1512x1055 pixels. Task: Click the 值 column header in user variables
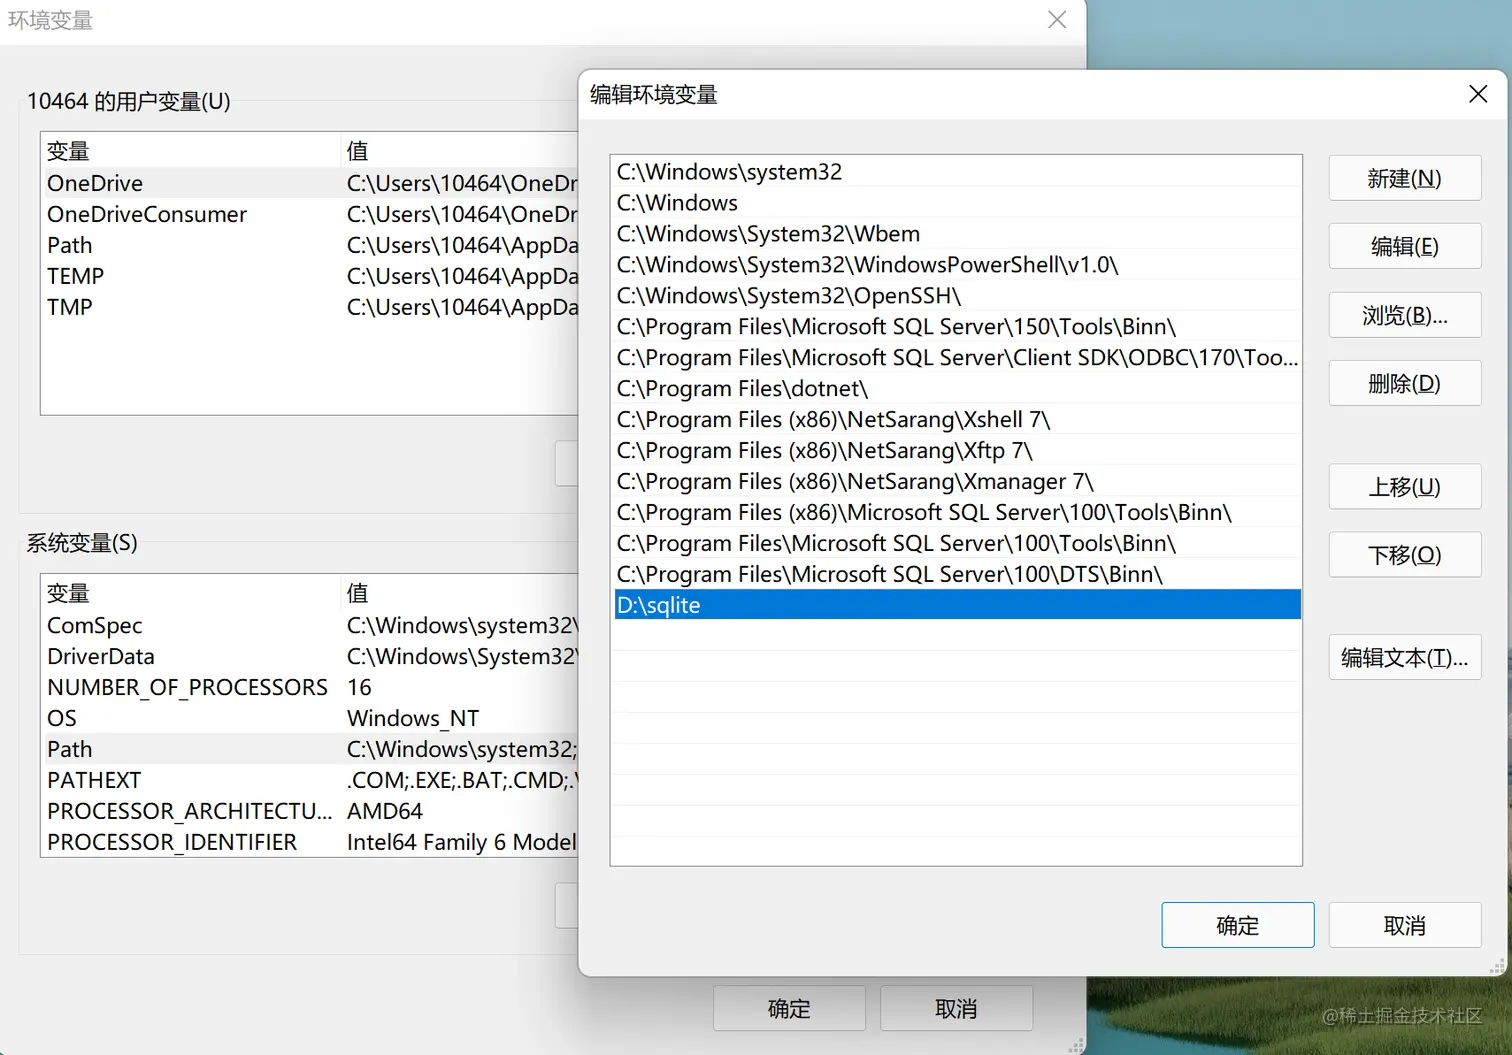point(460,151)
